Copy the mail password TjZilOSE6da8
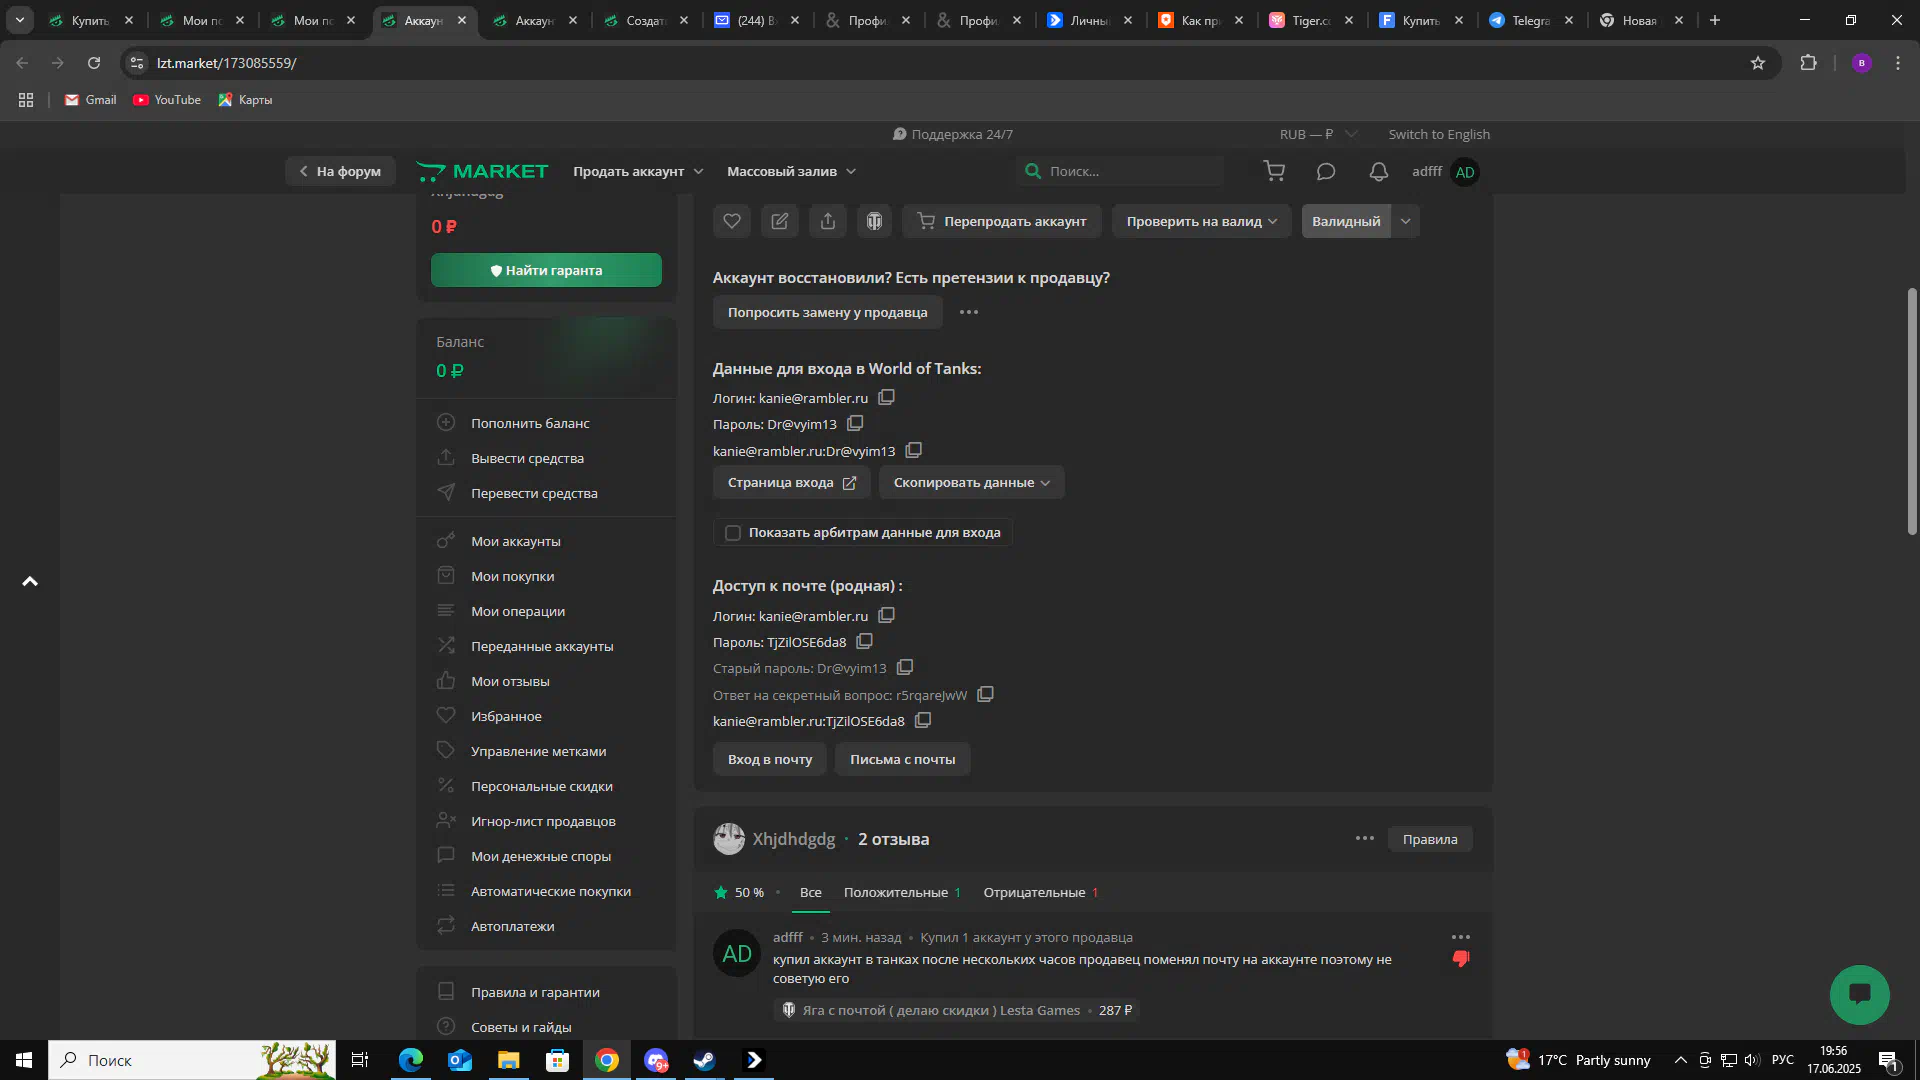The height and width of the screenshot is (1080, 1920). [x=864, y=641]
